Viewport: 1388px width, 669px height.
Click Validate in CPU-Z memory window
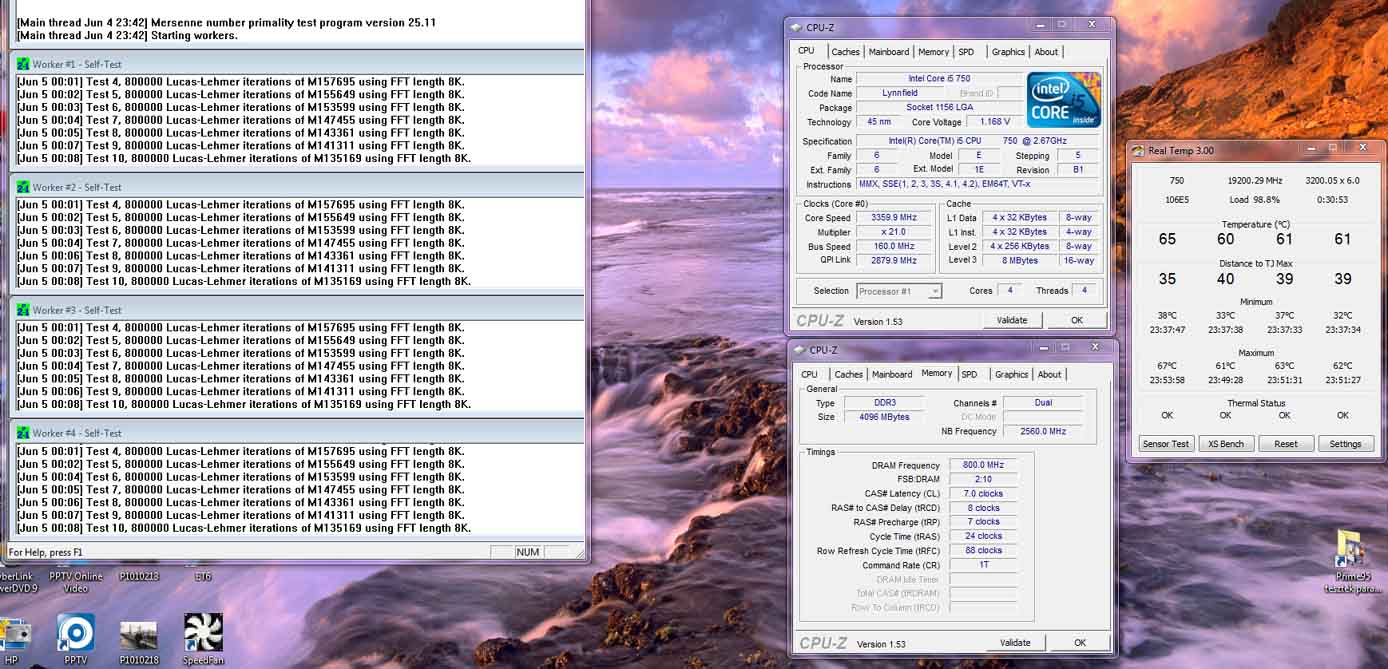1015,642
